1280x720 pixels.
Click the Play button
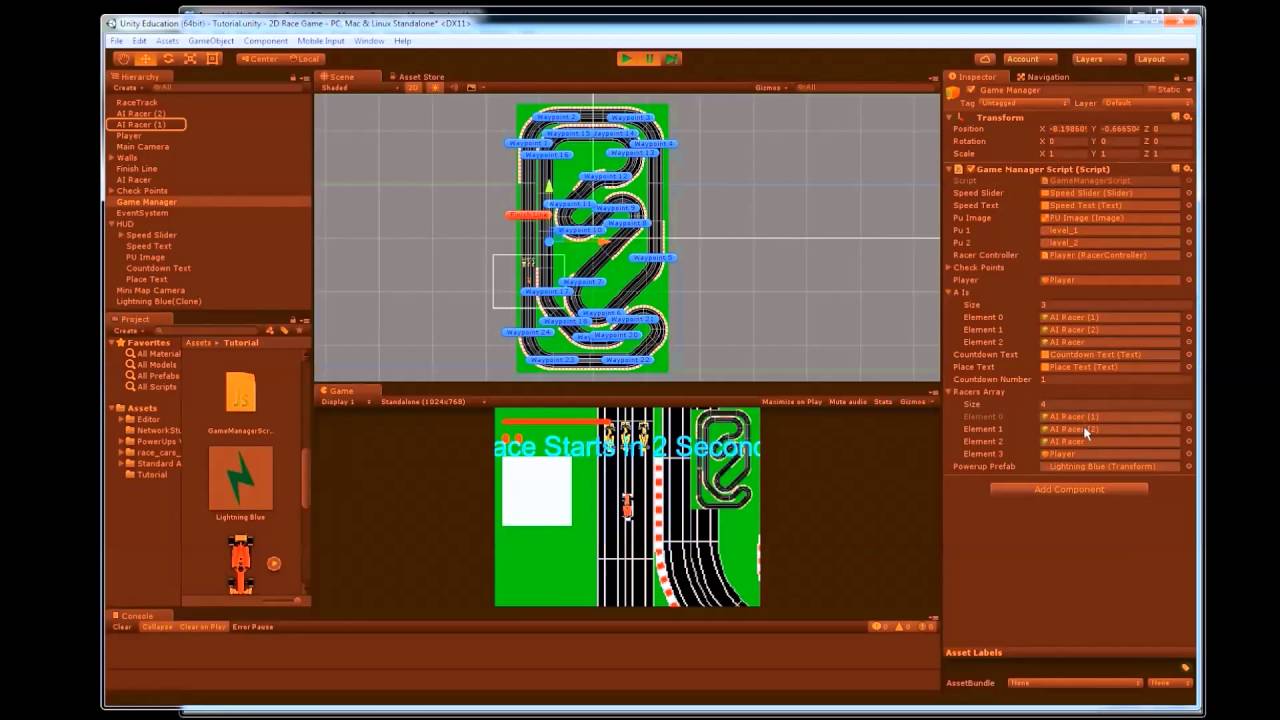[627, 59]
